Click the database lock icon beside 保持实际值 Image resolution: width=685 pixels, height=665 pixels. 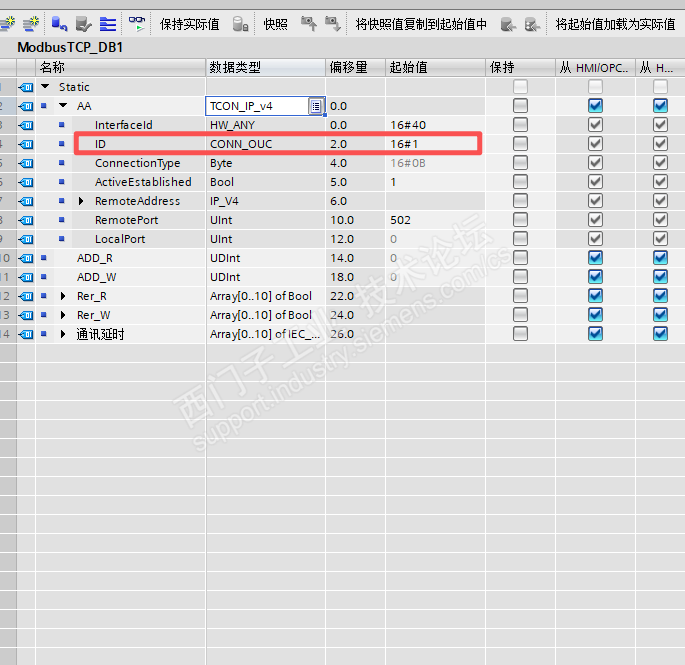[240, 24]
